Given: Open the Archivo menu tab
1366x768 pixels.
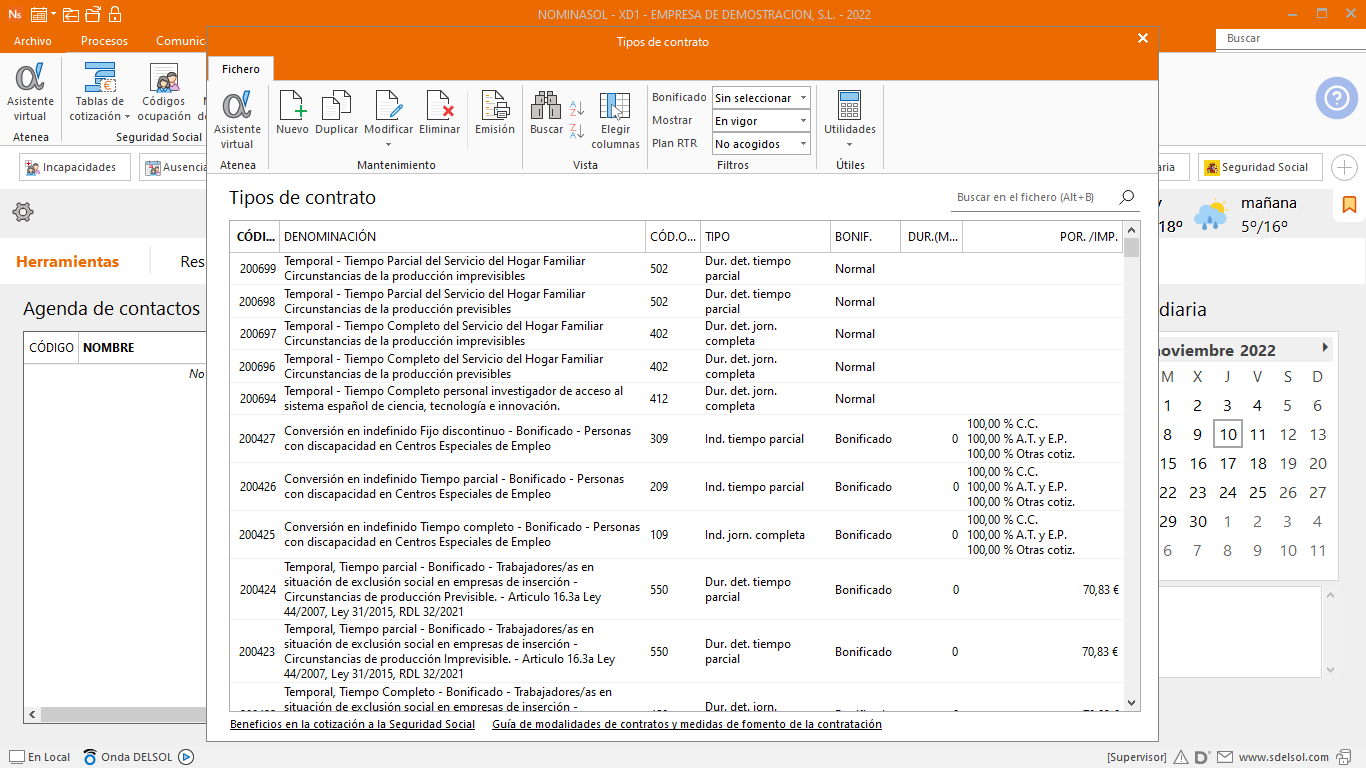Looking at the screenshot, I should tap(33, 41).
